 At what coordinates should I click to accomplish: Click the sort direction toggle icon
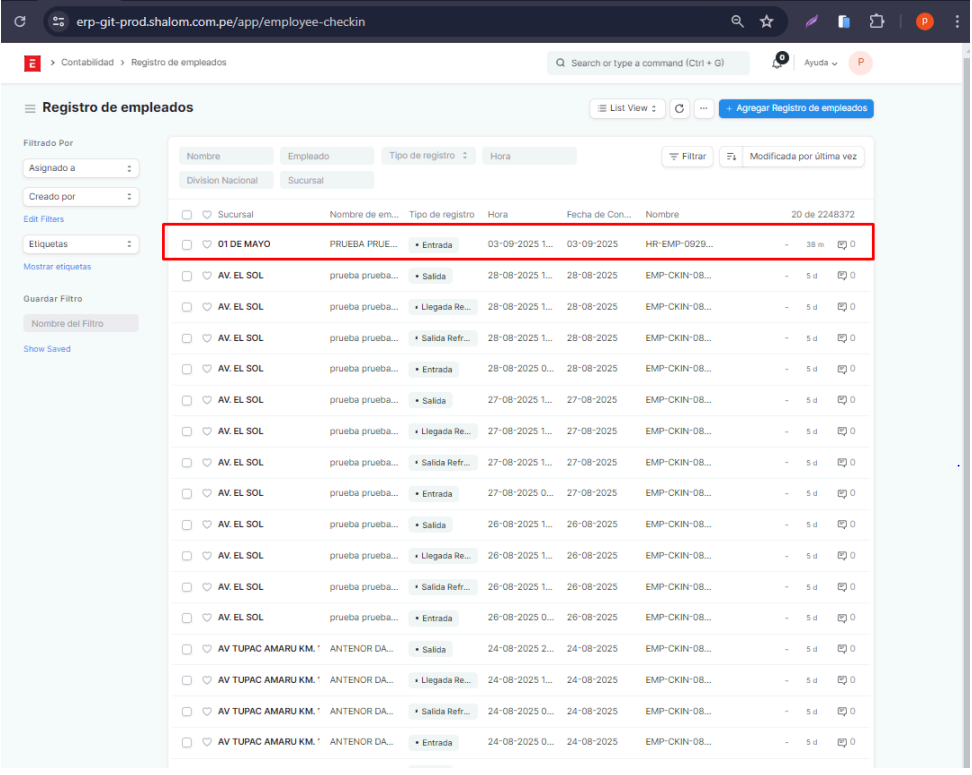pos(731,157)
